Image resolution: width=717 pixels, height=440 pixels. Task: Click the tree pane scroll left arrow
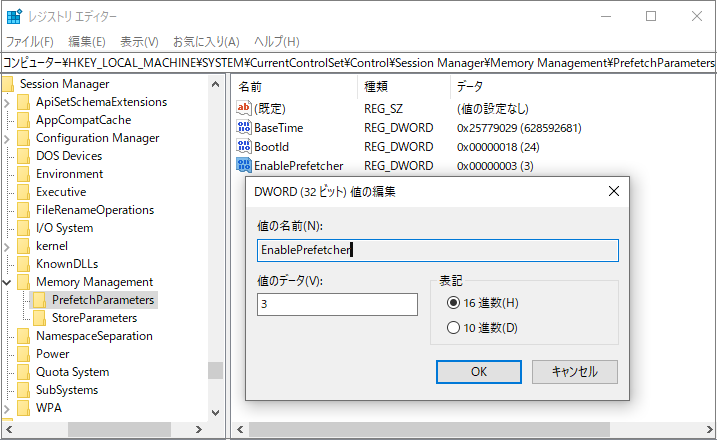pyautogui.click(x=9, y=429)
